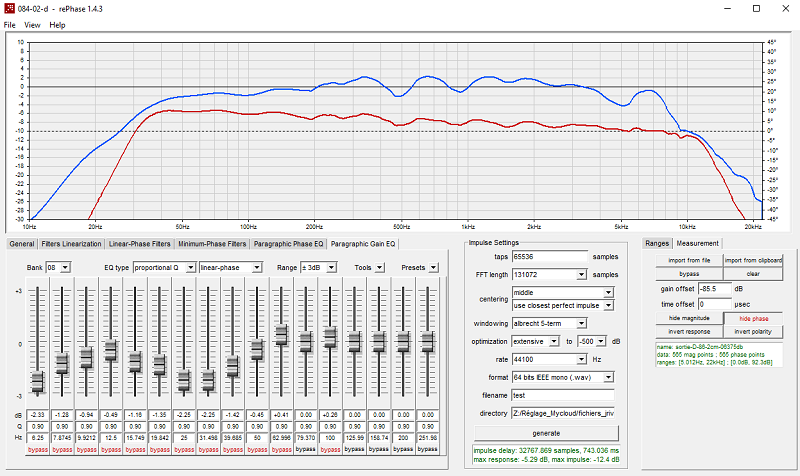Screen dimensions: 800x476
Task: Open the Tools dropdown arrow
Action: [x=379, y=267]
